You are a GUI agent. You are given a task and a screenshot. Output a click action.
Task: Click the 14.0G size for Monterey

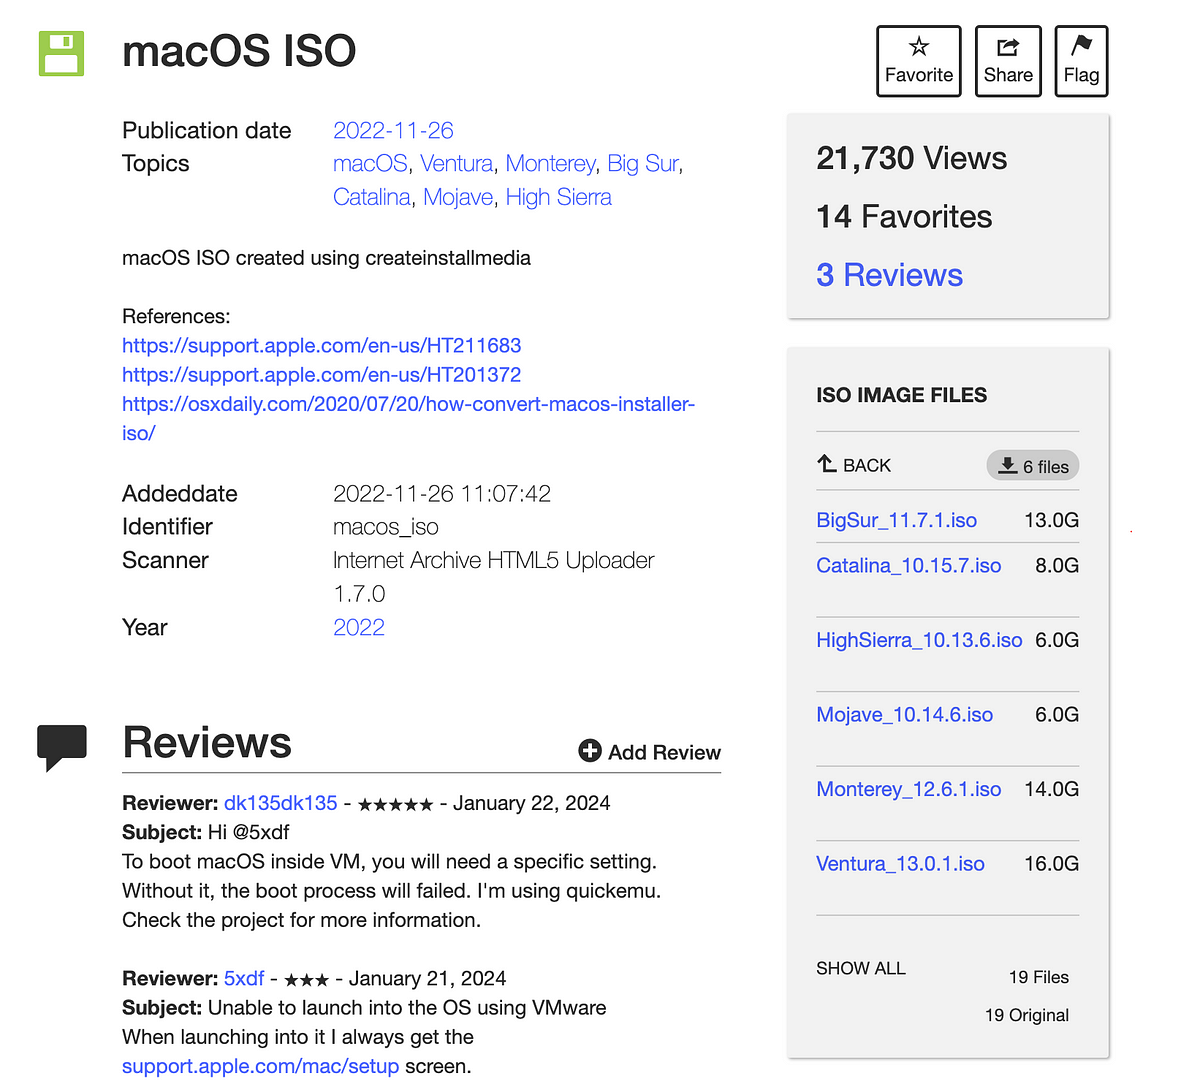pos(1051,789)
